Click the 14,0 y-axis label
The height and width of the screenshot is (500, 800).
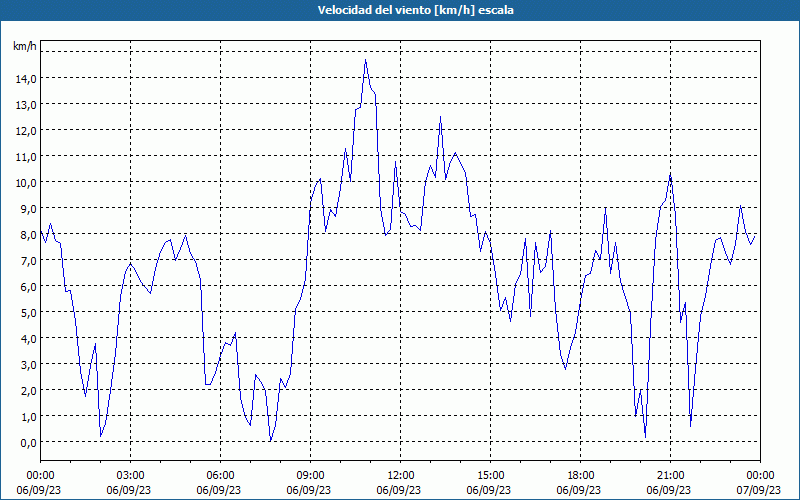pyautogui.click(x=26, y=79)
